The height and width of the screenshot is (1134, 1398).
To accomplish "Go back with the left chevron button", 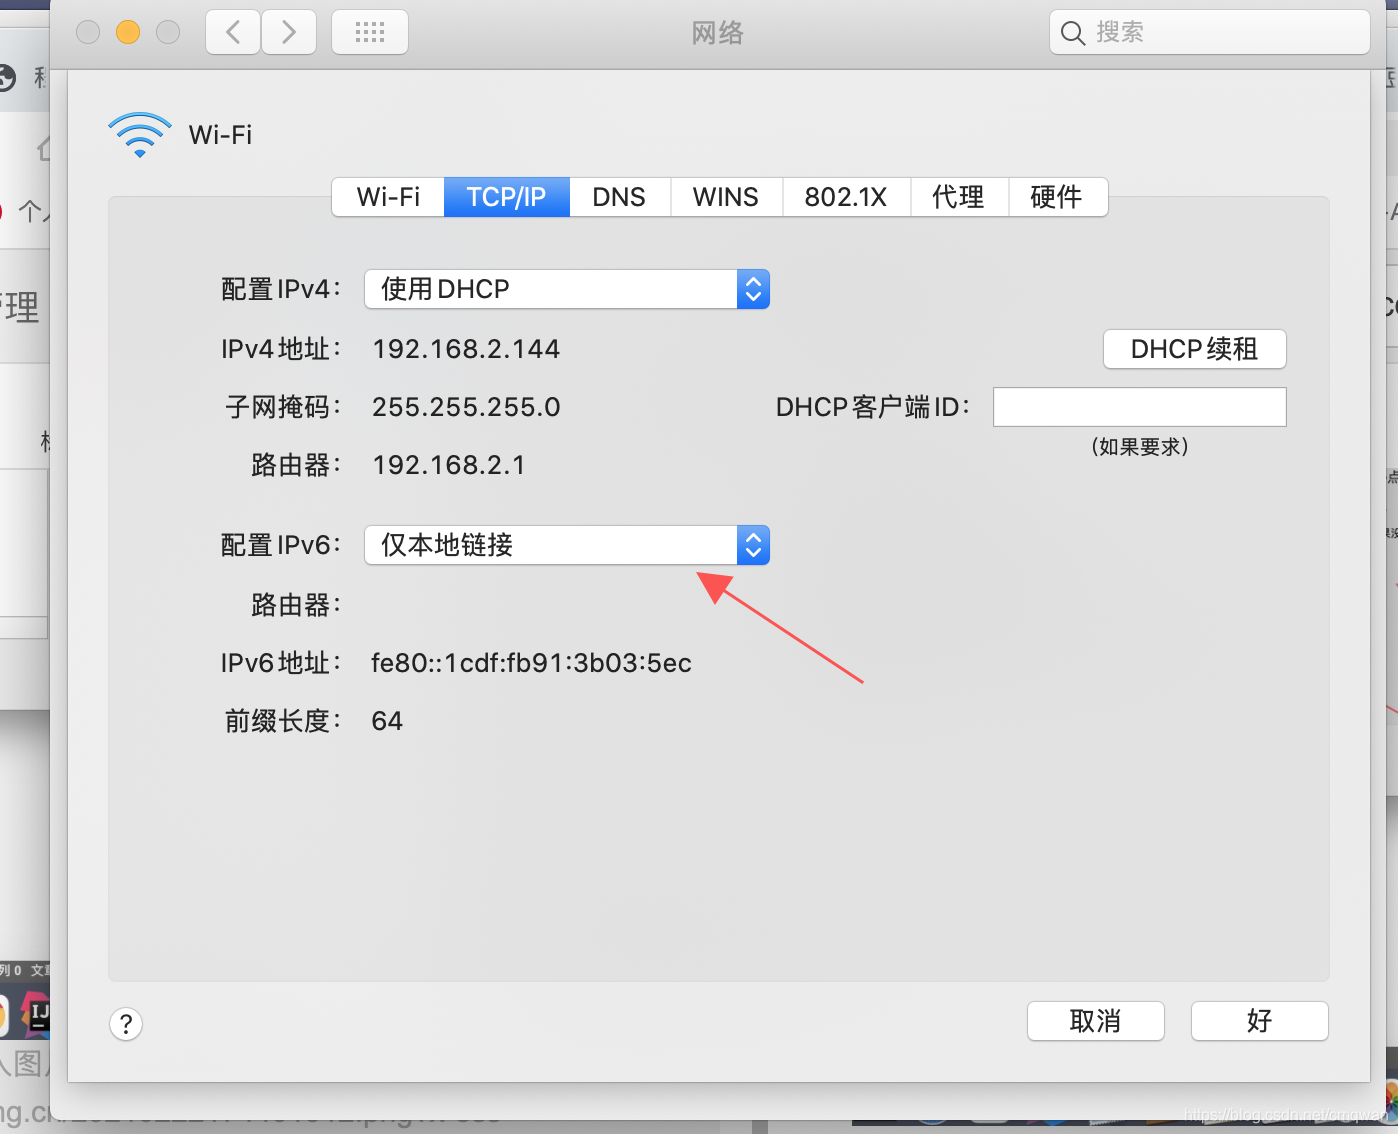I will point(233,32).
